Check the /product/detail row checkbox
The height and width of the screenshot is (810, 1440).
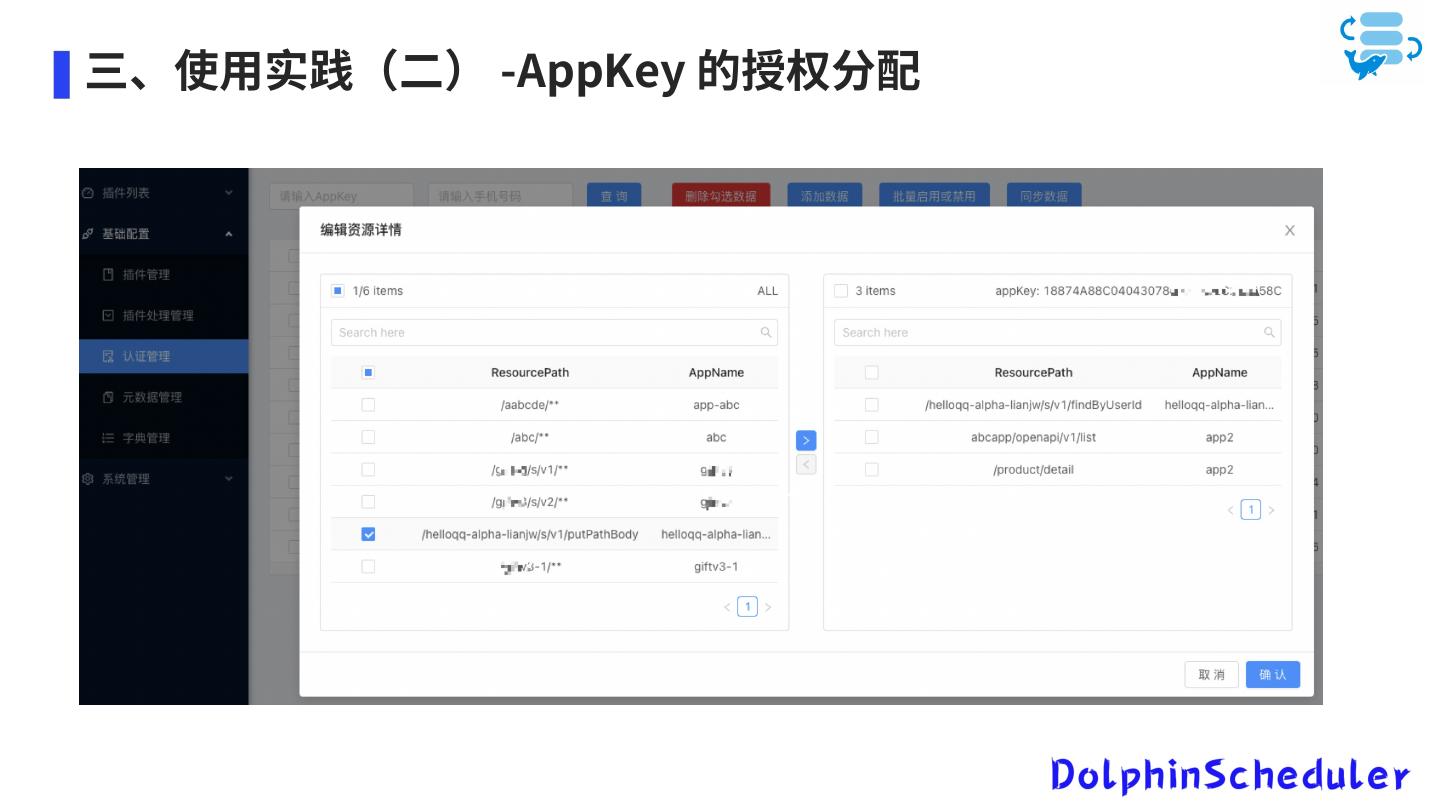[x=871, y=470]
